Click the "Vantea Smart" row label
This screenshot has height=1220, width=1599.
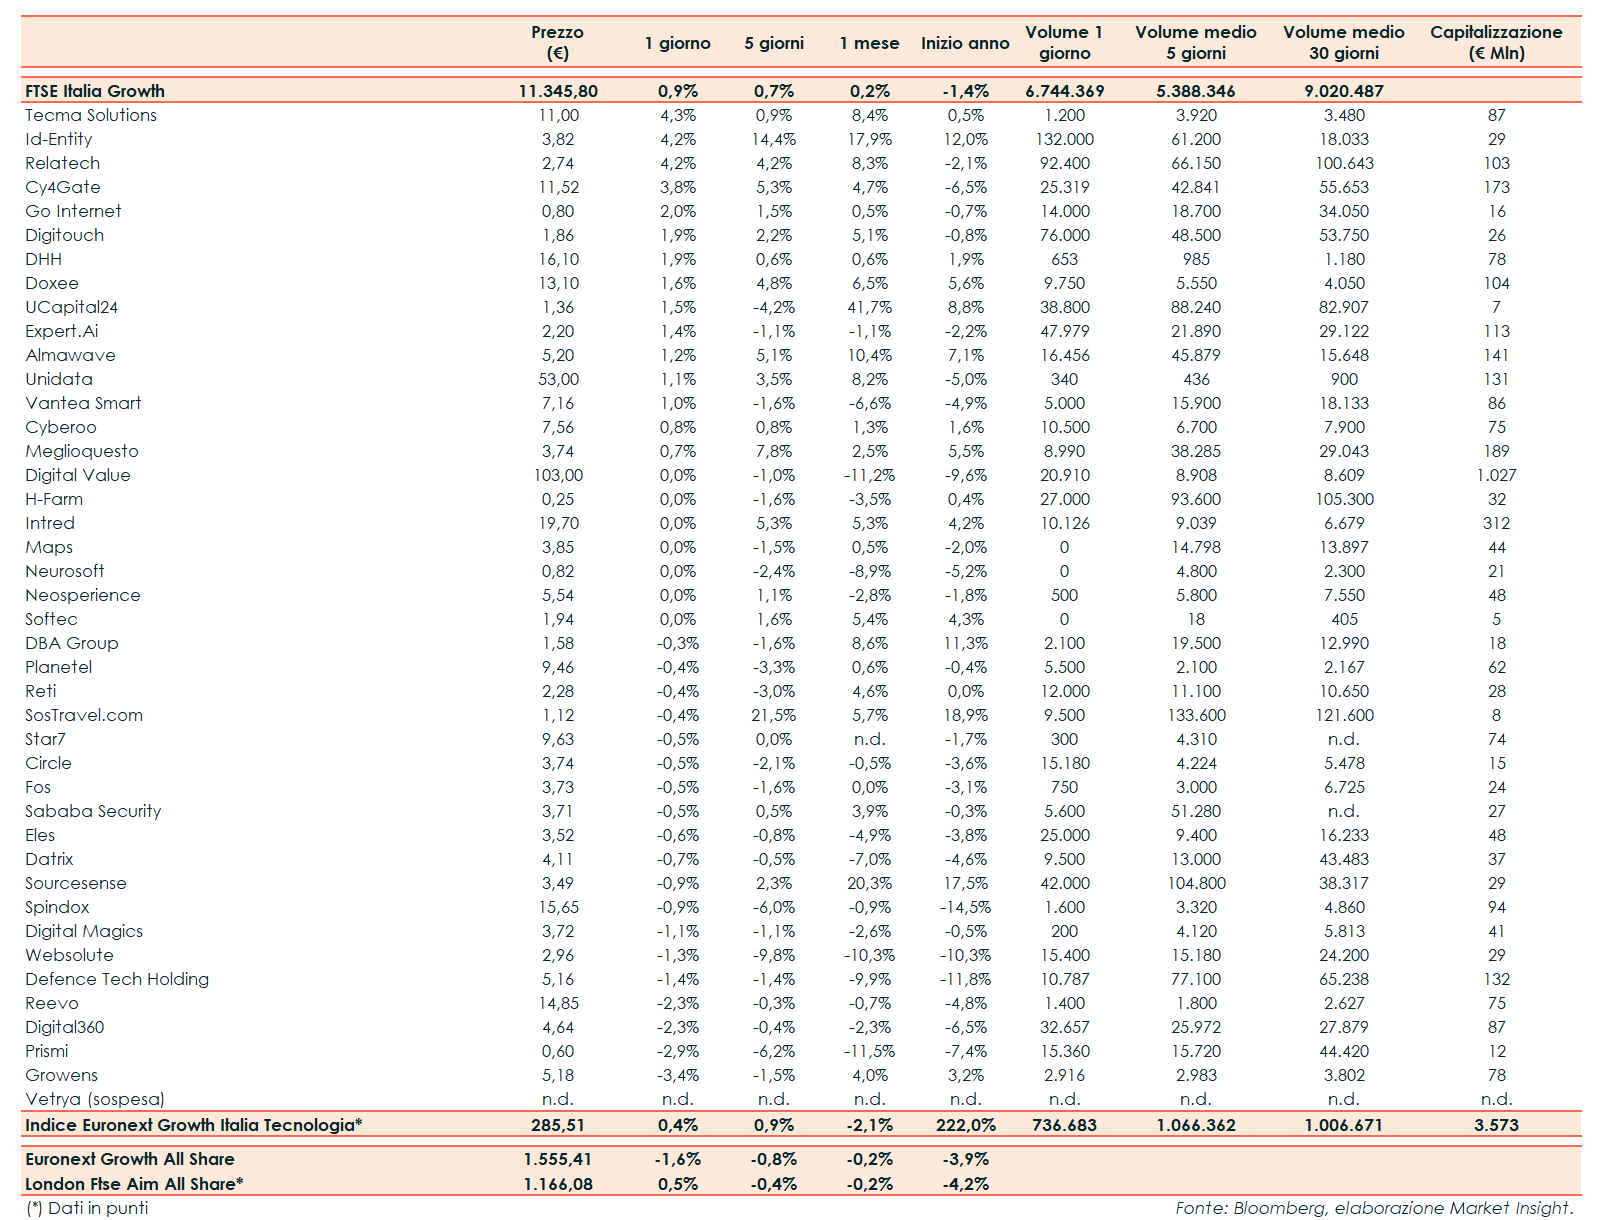tap(84, 403)
